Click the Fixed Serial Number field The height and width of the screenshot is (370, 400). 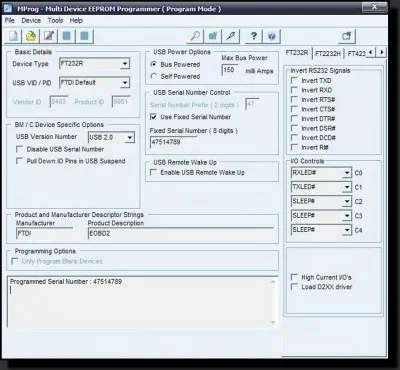click(x=173, y=142)
